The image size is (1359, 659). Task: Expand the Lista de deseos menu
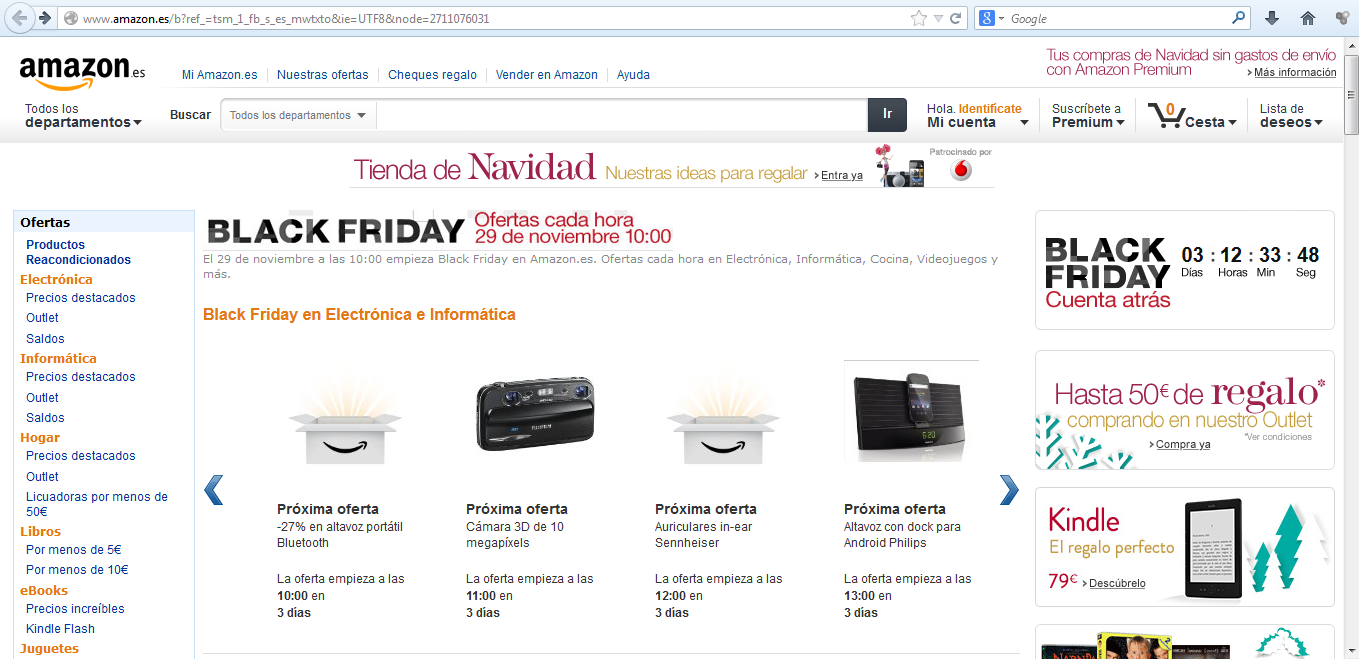(x=1291, y=115)
